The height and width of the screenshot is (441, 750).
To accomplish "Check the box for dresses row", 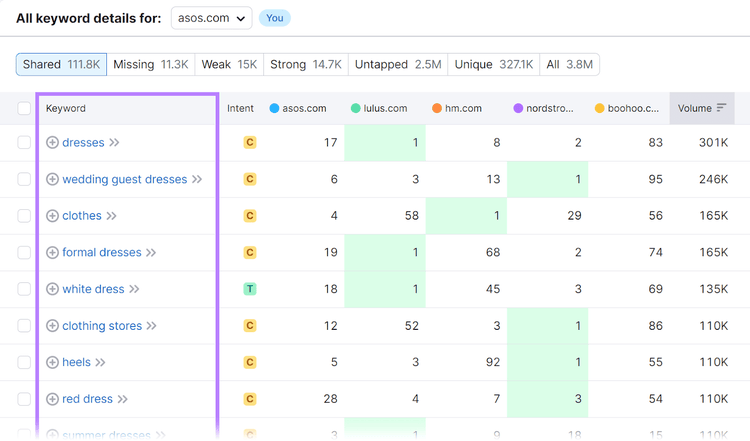I will (x=24, y=143).
